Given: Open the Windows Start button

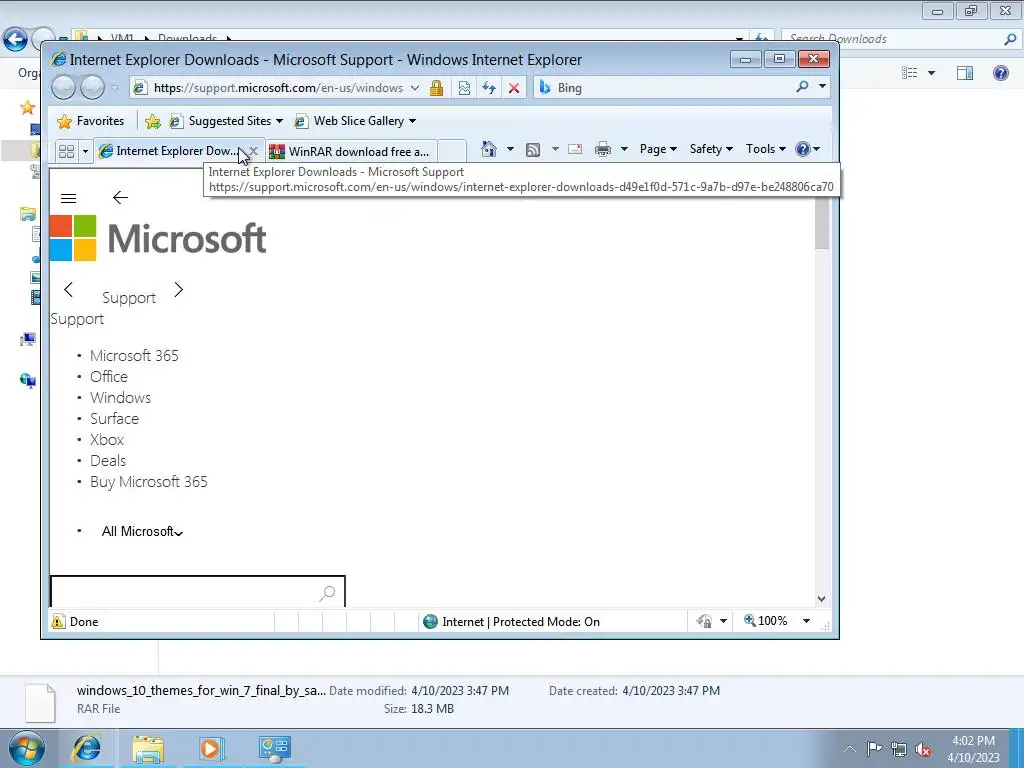Looking at the screenshot, I should (x=26, y=748).
